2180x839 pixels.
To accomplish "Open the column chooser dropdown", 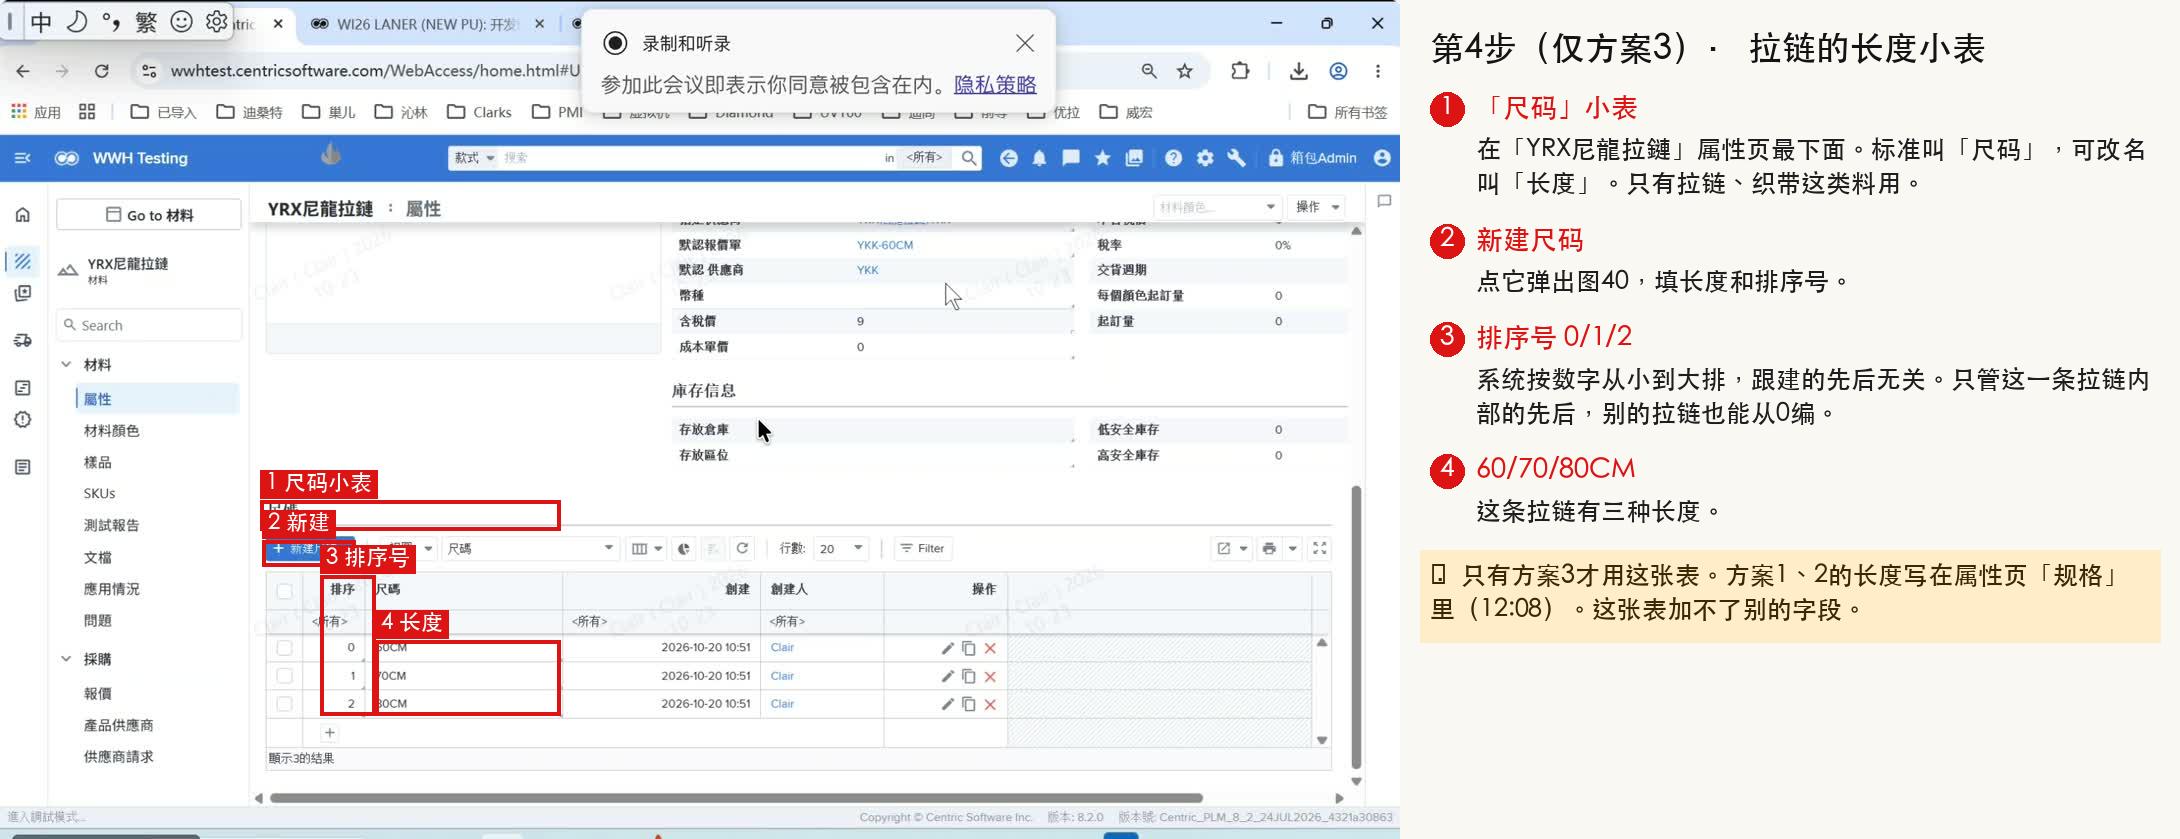I will pyautogui.click(x=647, y=548).
